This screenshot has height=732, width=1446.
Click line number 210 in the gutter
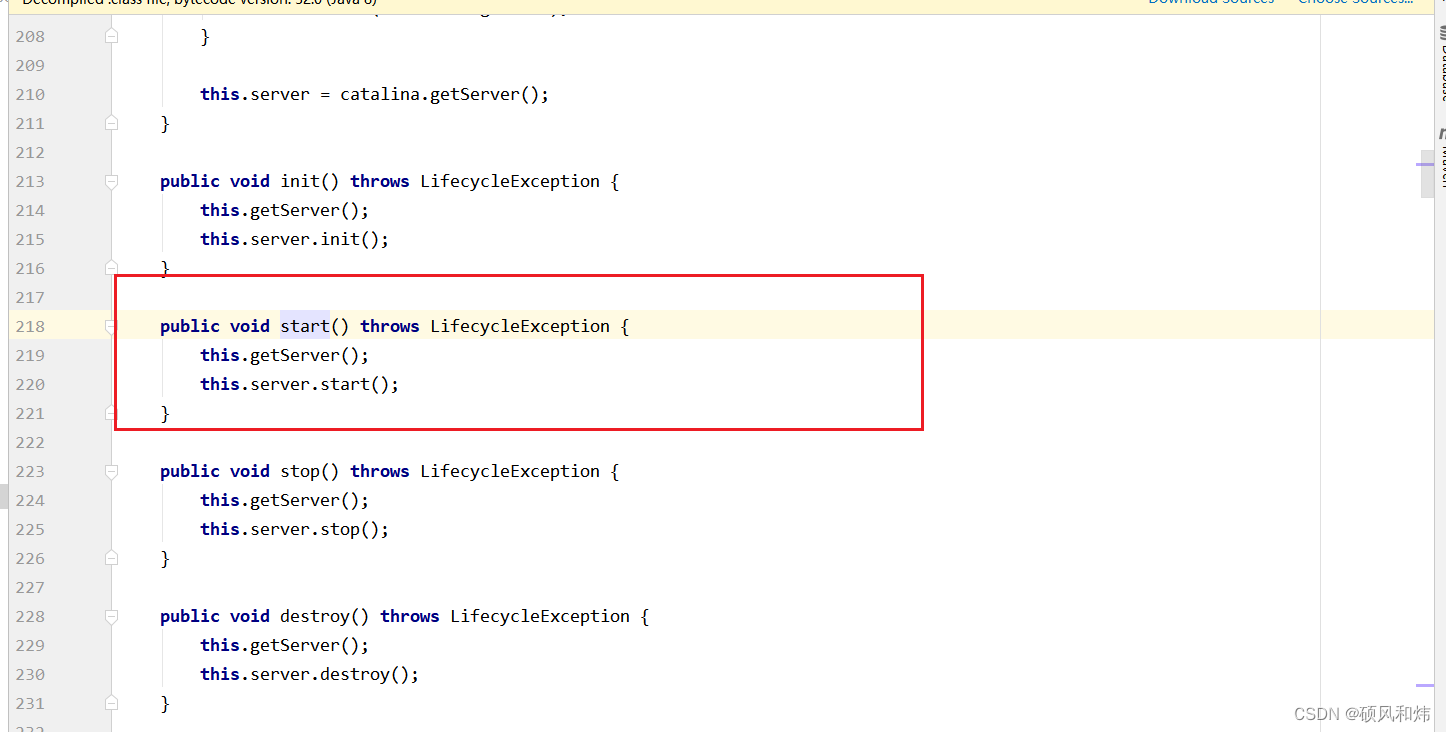(30, 94)
